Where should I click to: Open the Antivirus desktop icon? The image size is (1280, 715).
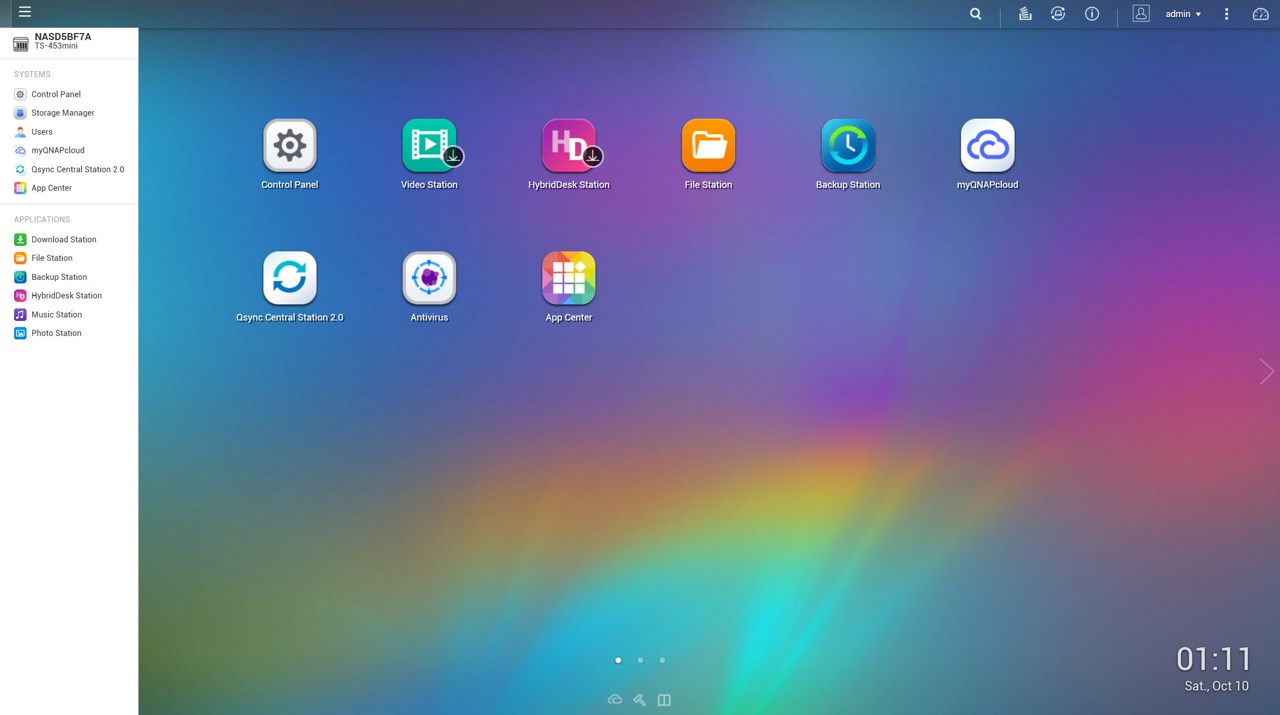pyautogui.click(x=430, y=278)
